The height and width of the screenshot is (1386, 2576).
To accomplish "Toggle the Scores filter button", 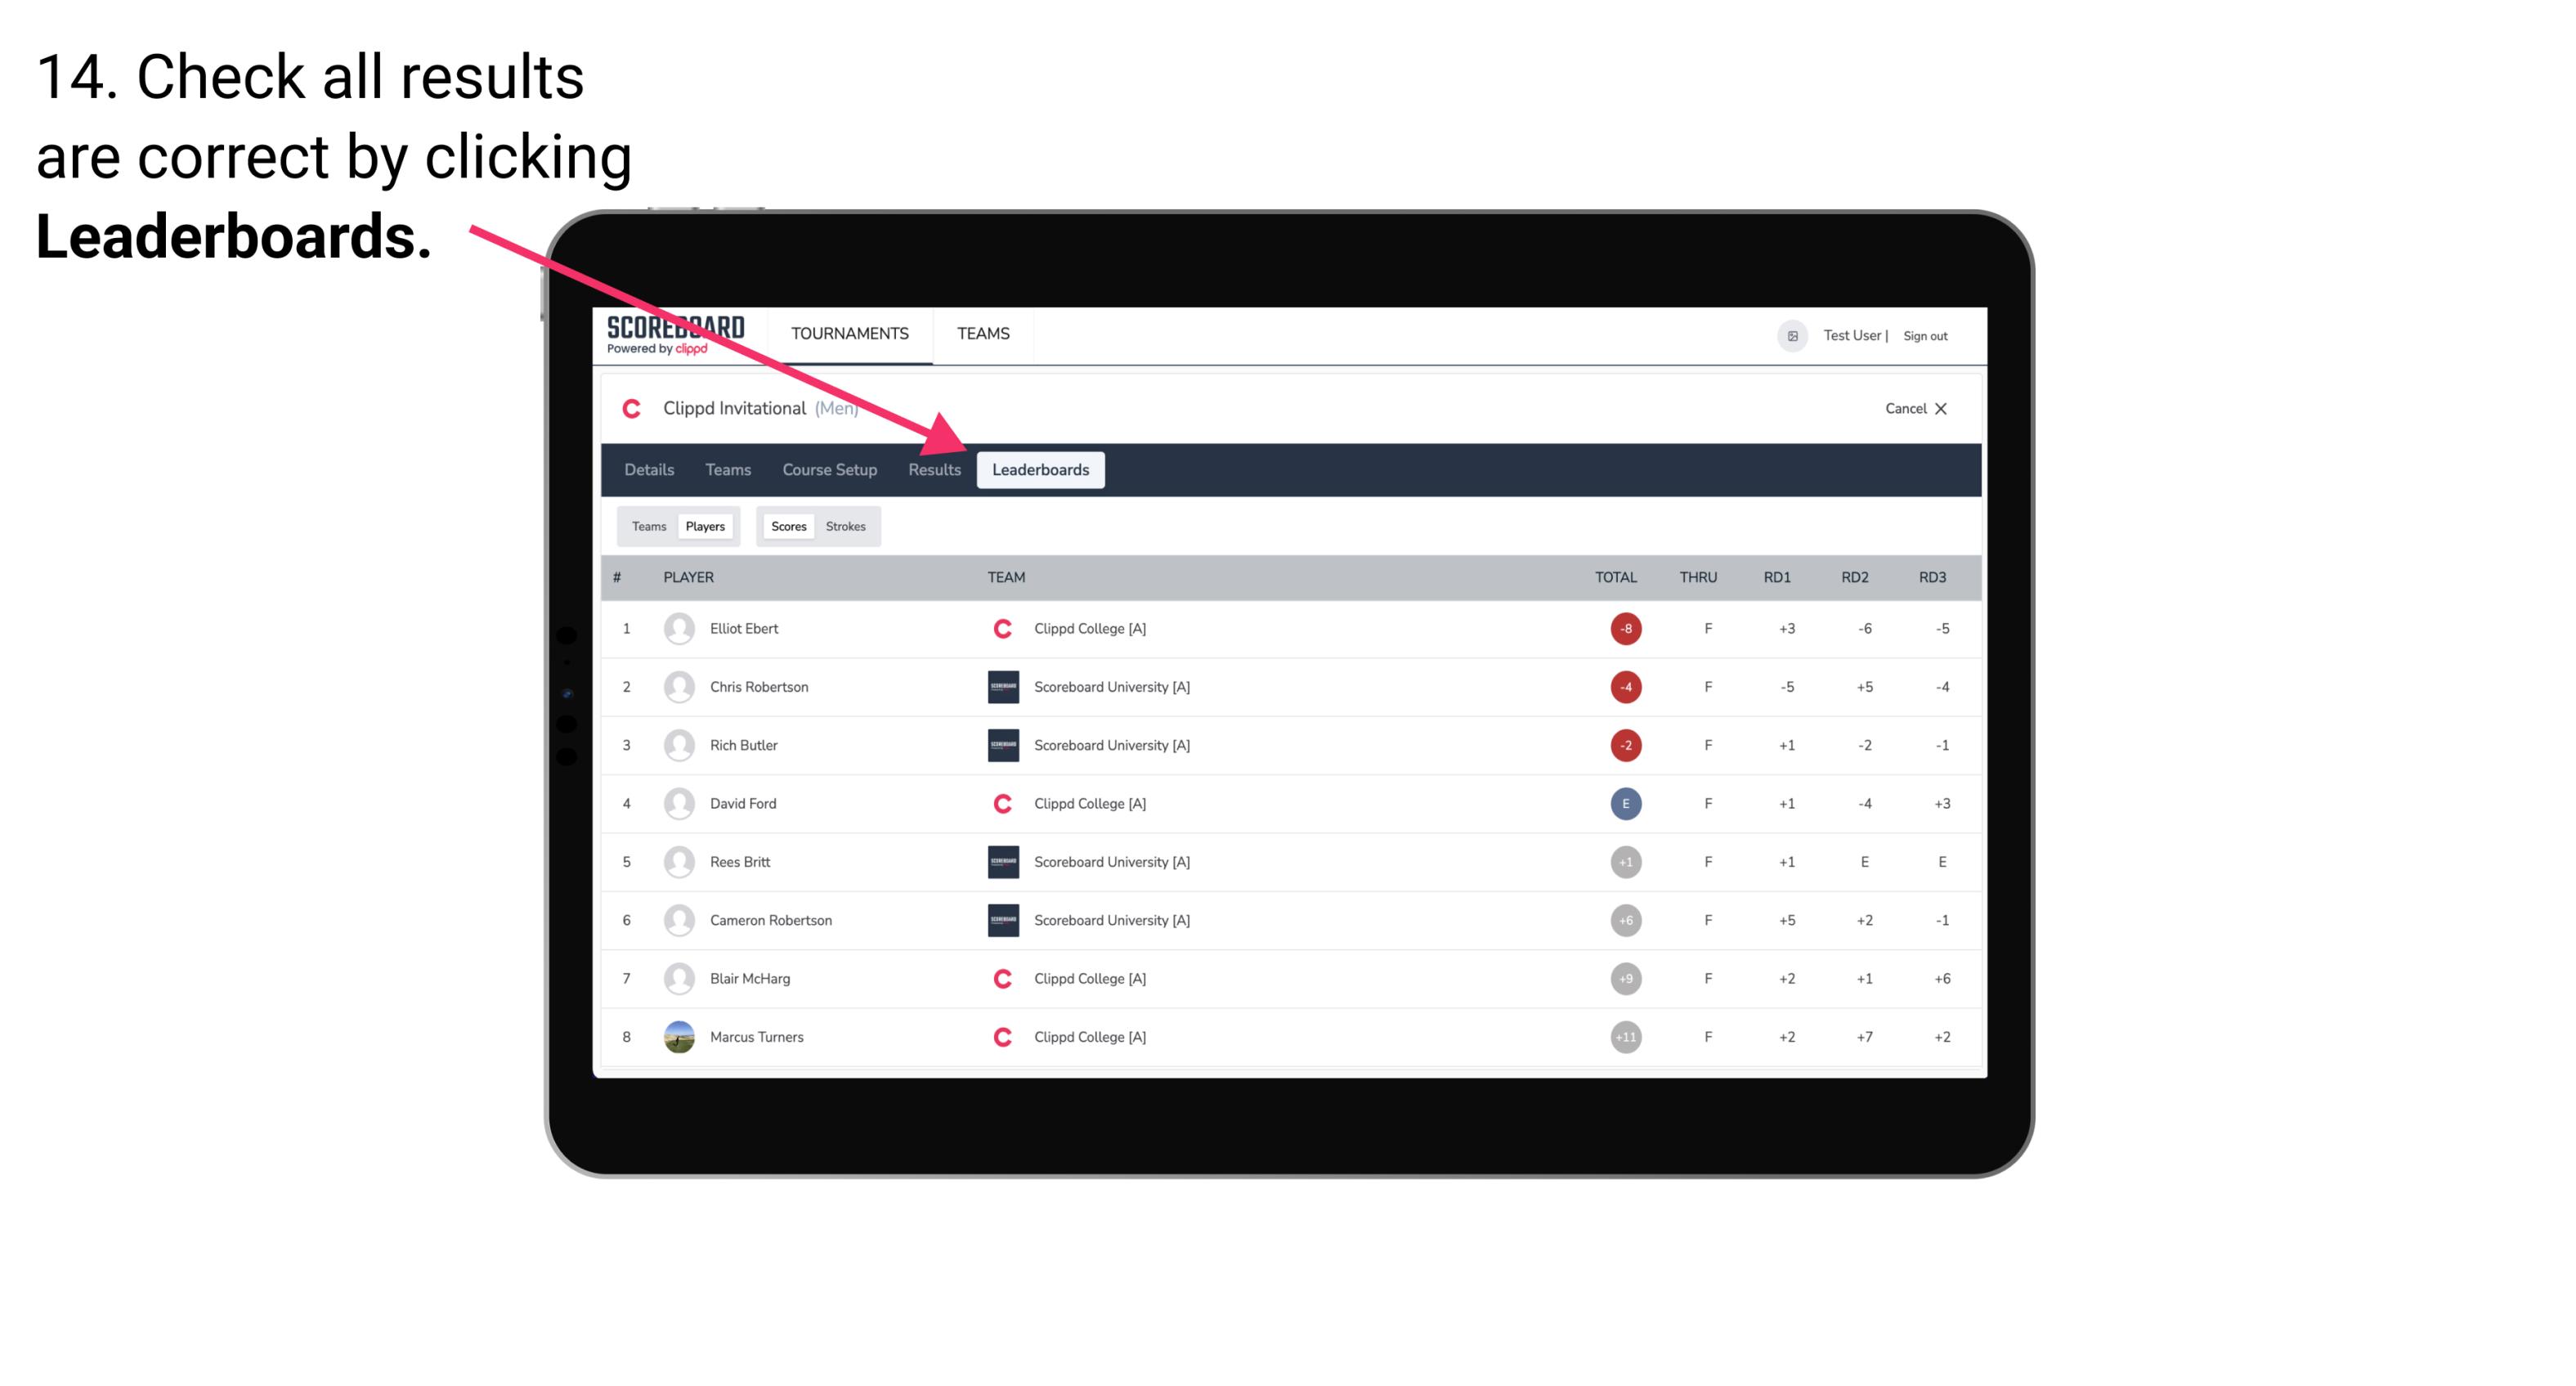I will 786,526.
